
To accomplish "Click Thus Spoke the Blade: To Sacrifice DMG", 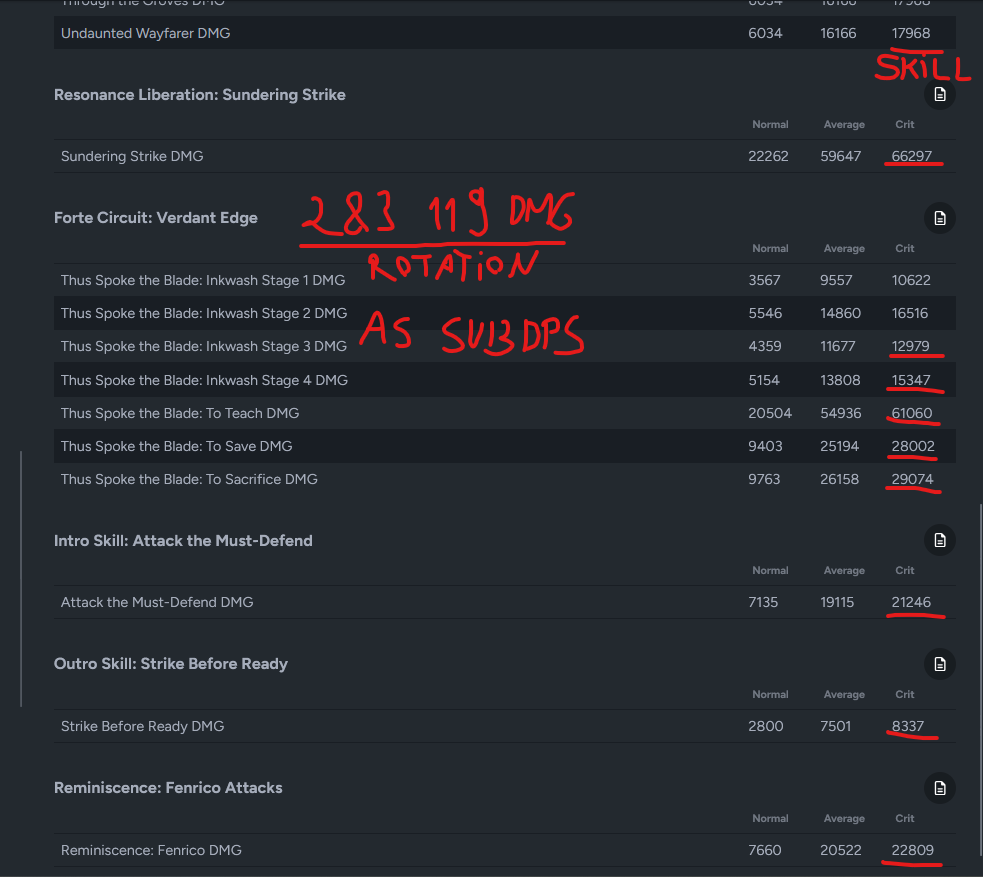I will [x=189, y=479].
